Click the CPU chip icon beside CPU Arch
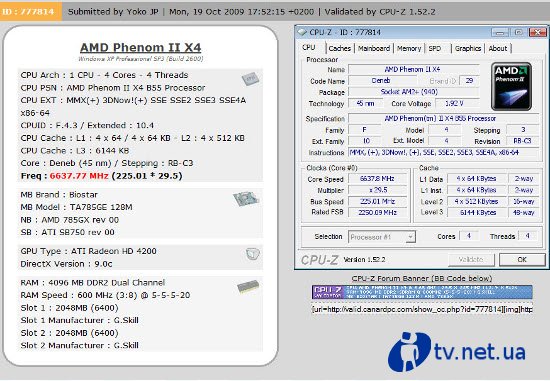 (250, 78)
